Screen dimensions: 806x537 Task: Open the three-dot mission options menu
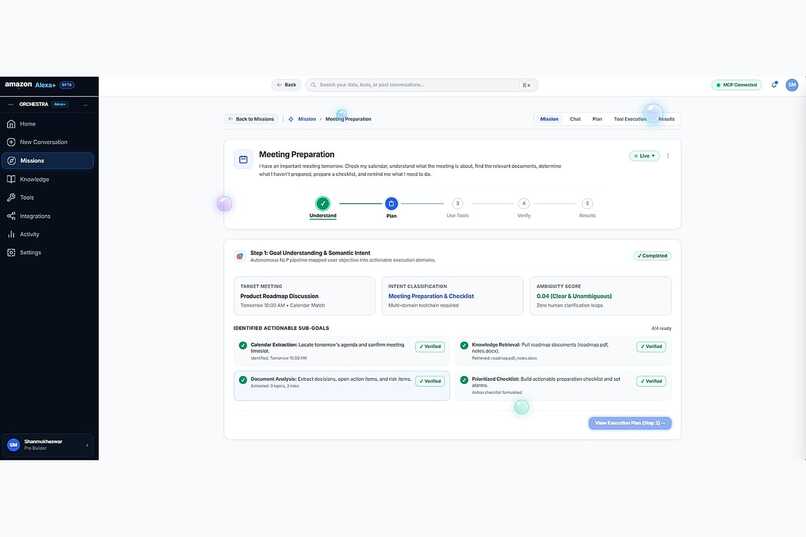click(x=668, y=156)
